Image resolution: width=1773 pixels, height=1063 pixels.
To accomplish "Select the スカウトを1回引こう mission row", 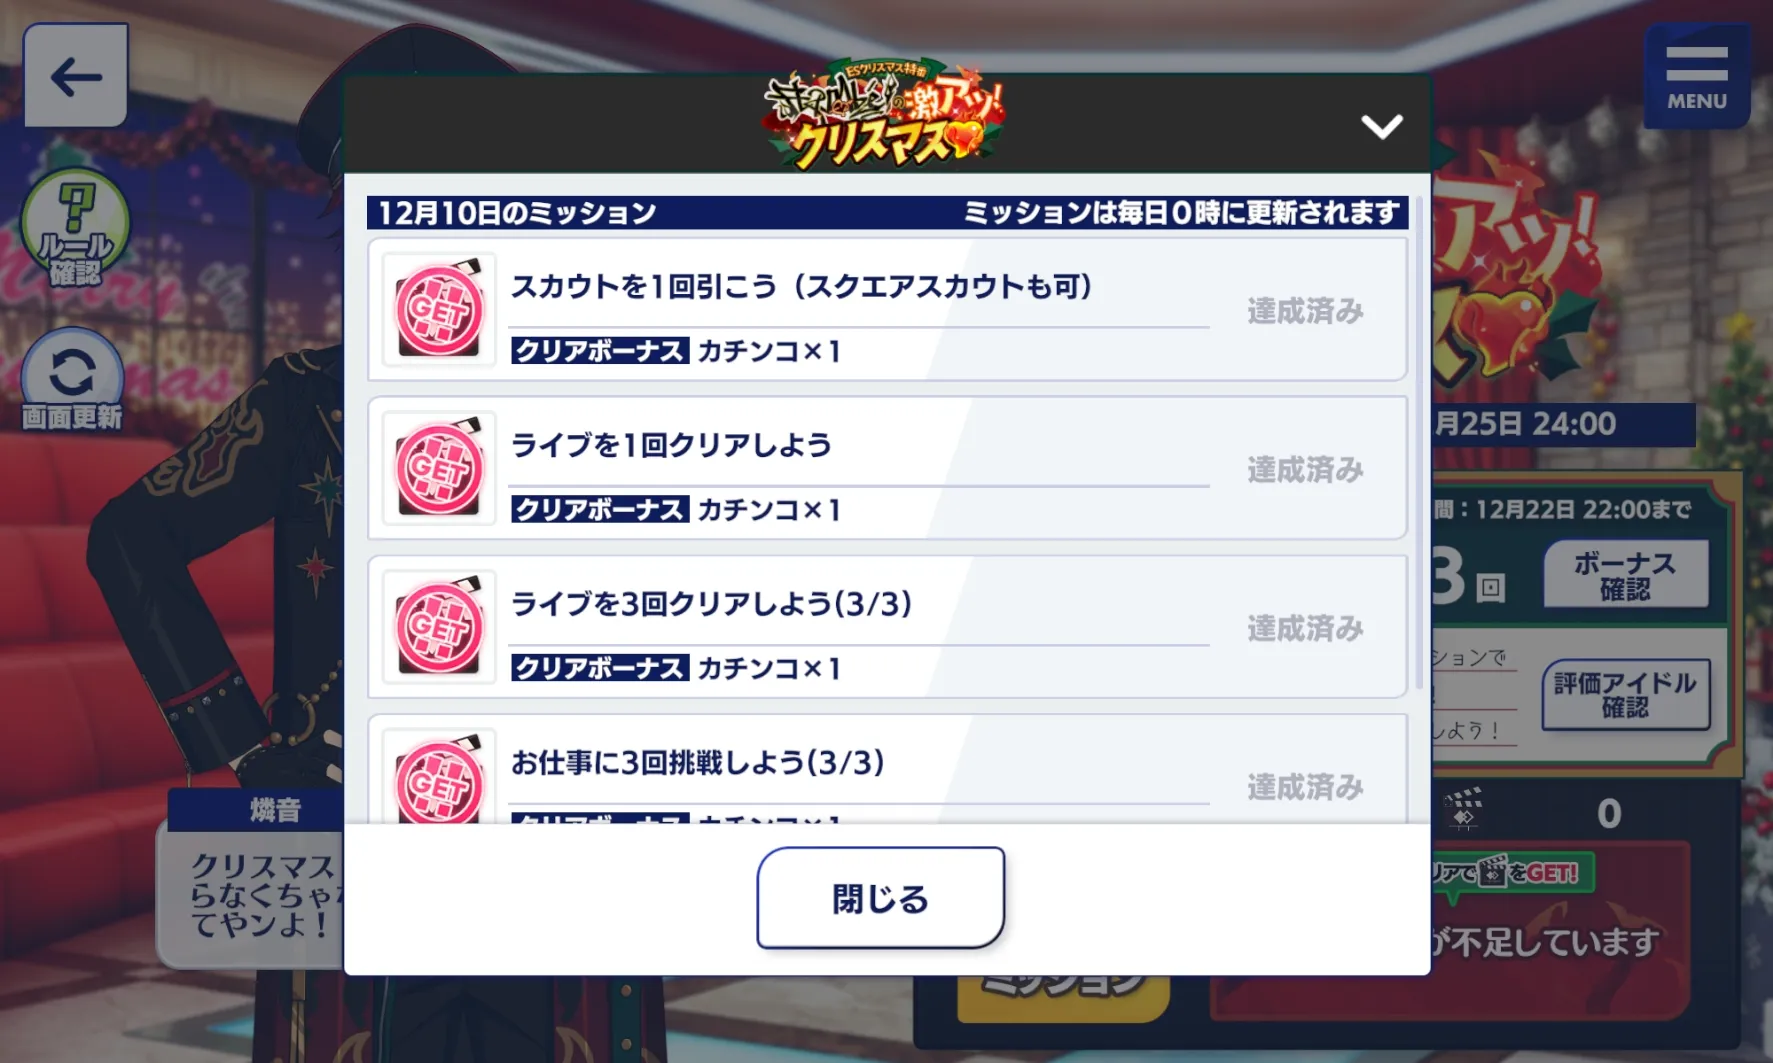I will coord(887,309).
